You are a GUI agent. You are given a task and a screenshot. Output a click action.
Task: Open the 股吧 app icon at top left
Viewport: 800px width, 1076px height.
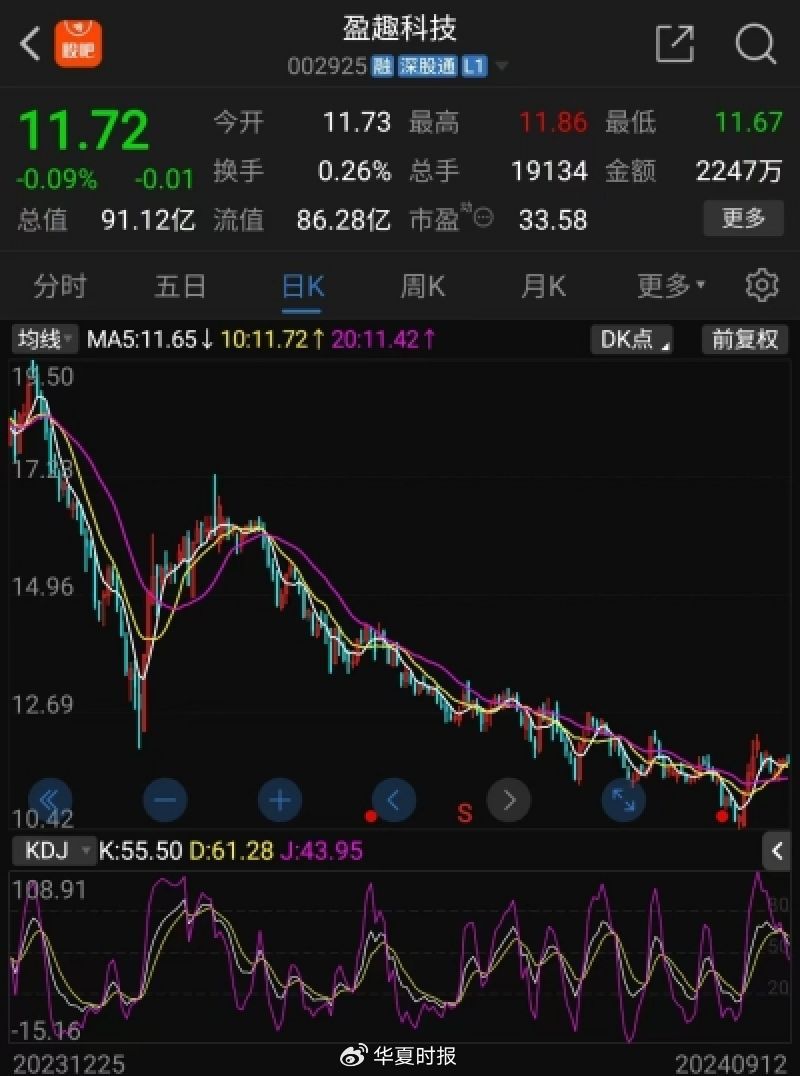point(78,44)
